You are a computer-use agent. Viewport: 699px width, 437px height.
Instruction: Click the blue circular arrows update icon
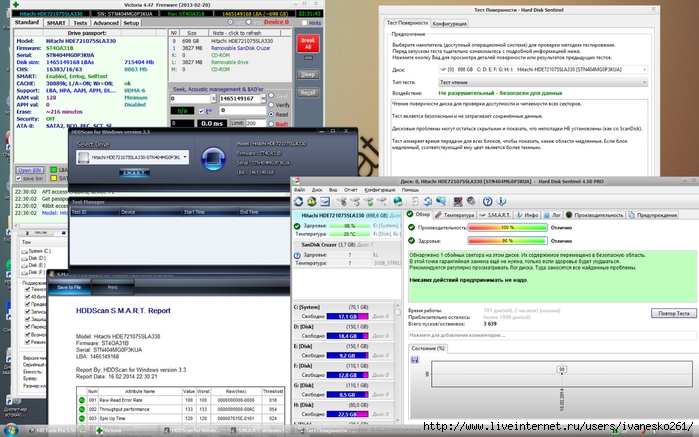tap(428, 202)
